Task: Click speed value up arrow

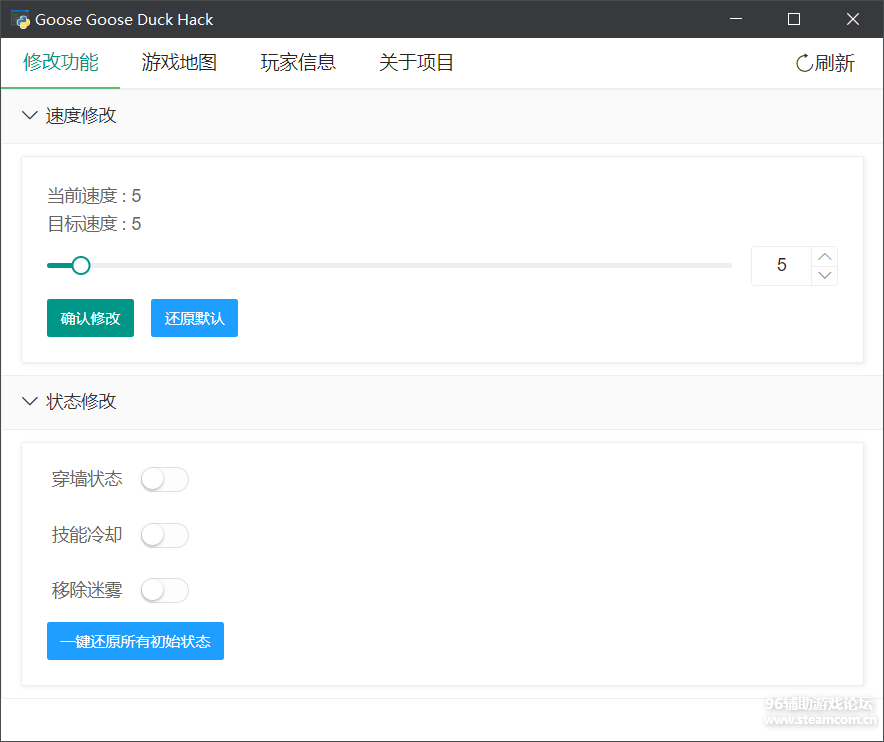Action: click(x=824, y=257)
